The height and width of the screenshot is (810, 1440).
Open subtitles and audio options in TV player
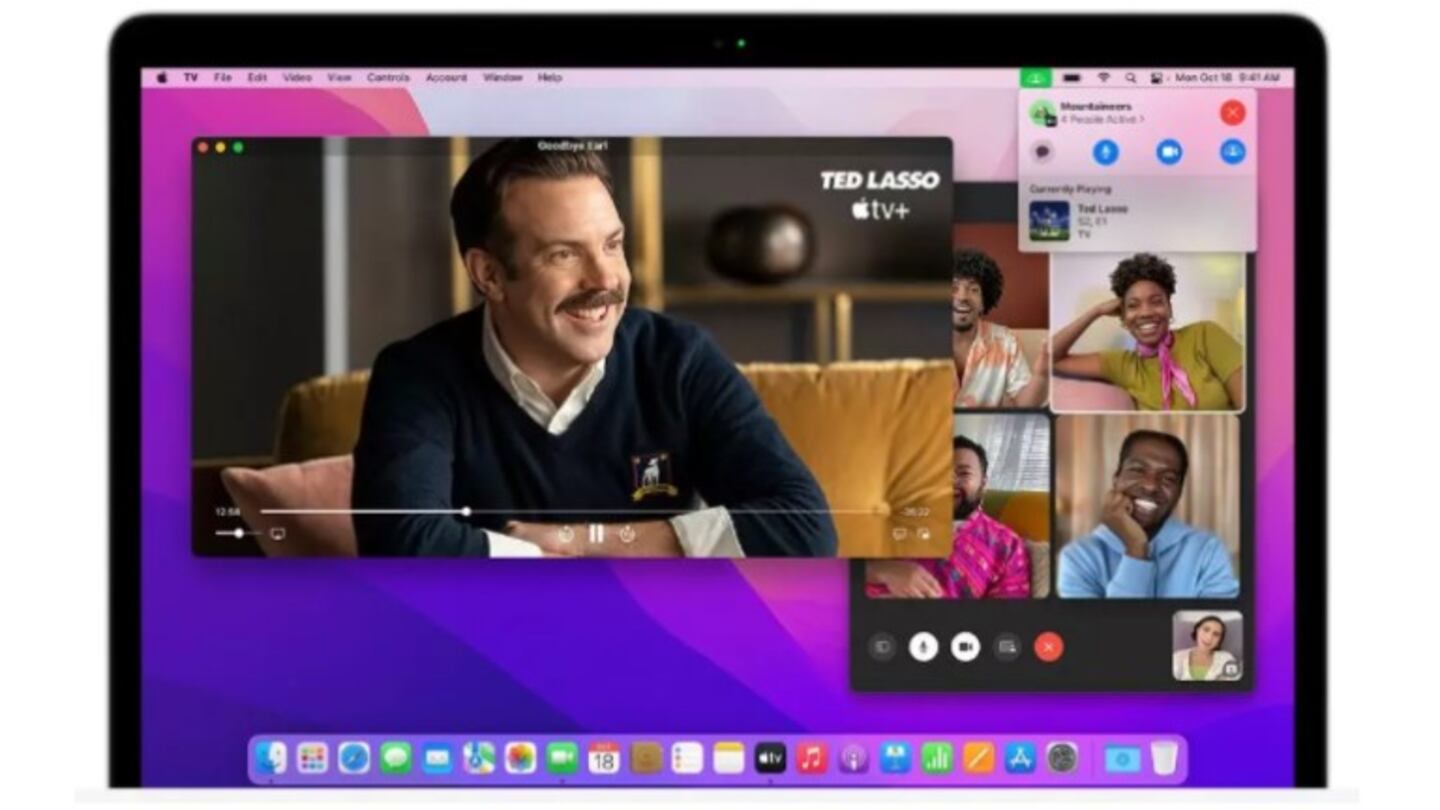899,534
